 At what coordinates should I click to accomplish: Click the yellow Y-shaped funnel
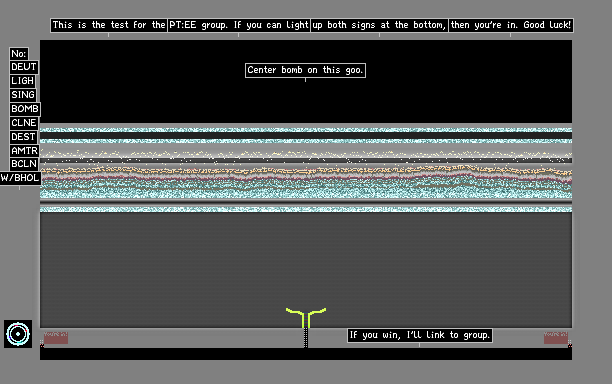[x=306, y=318]
